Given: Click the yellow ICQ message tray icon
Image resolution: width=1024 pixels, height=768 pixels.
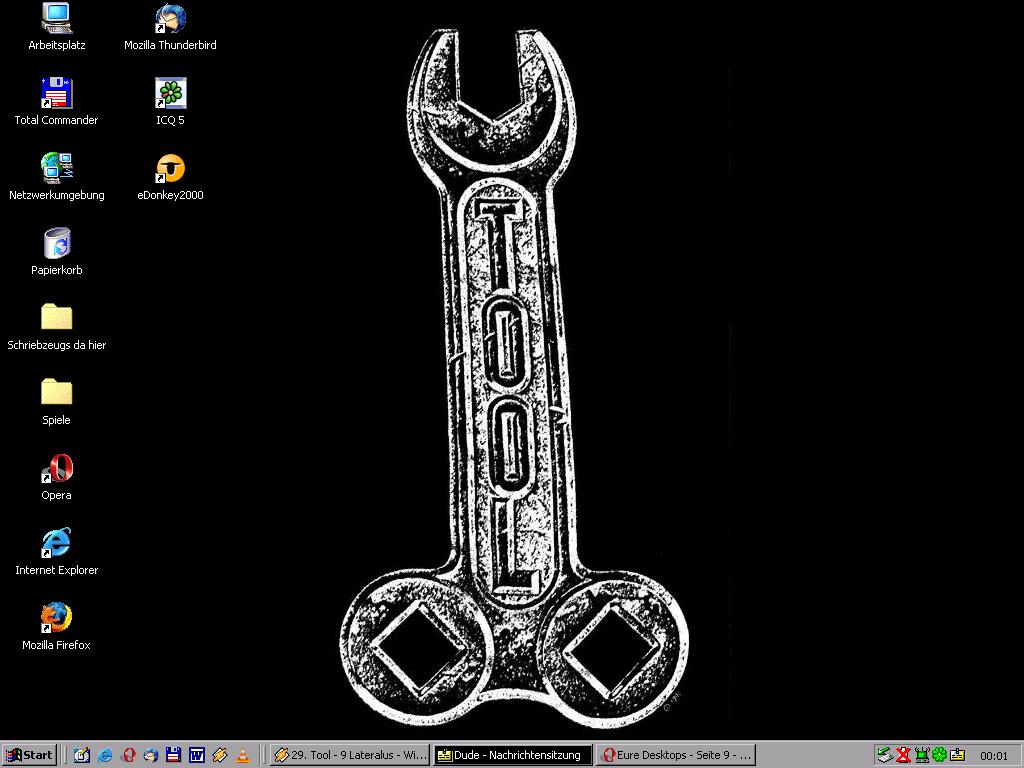Looking at the screenshot, I should [957, 755].
